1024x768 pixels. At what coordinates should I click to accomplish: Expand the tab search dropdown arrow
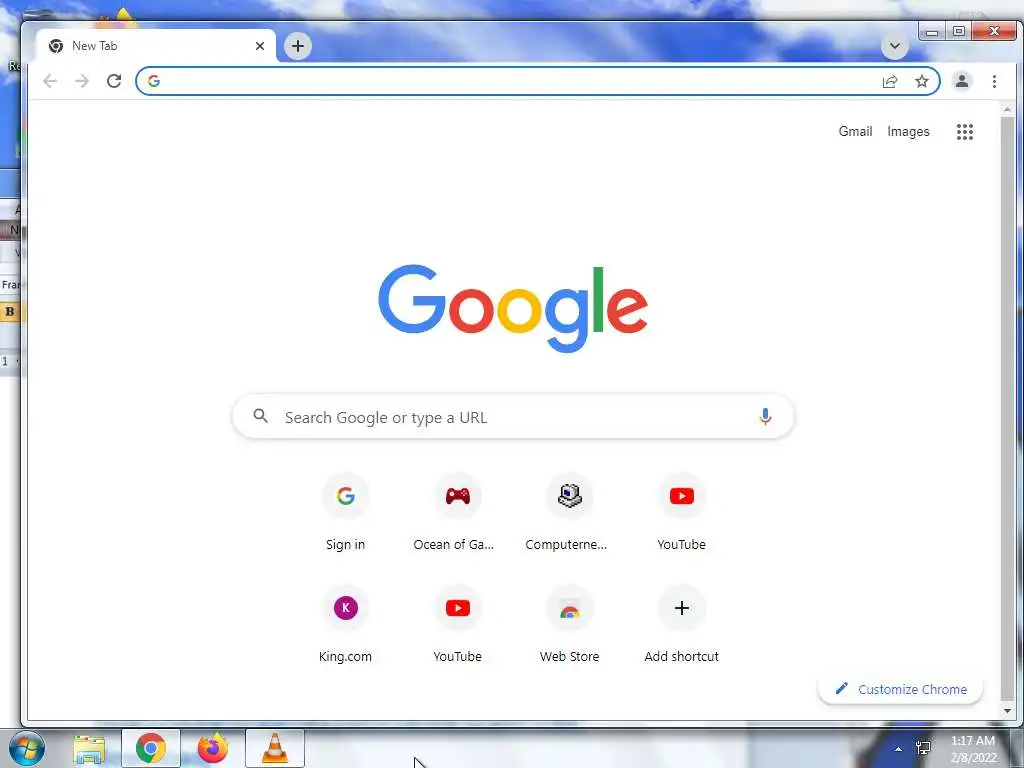coord(895,46)
